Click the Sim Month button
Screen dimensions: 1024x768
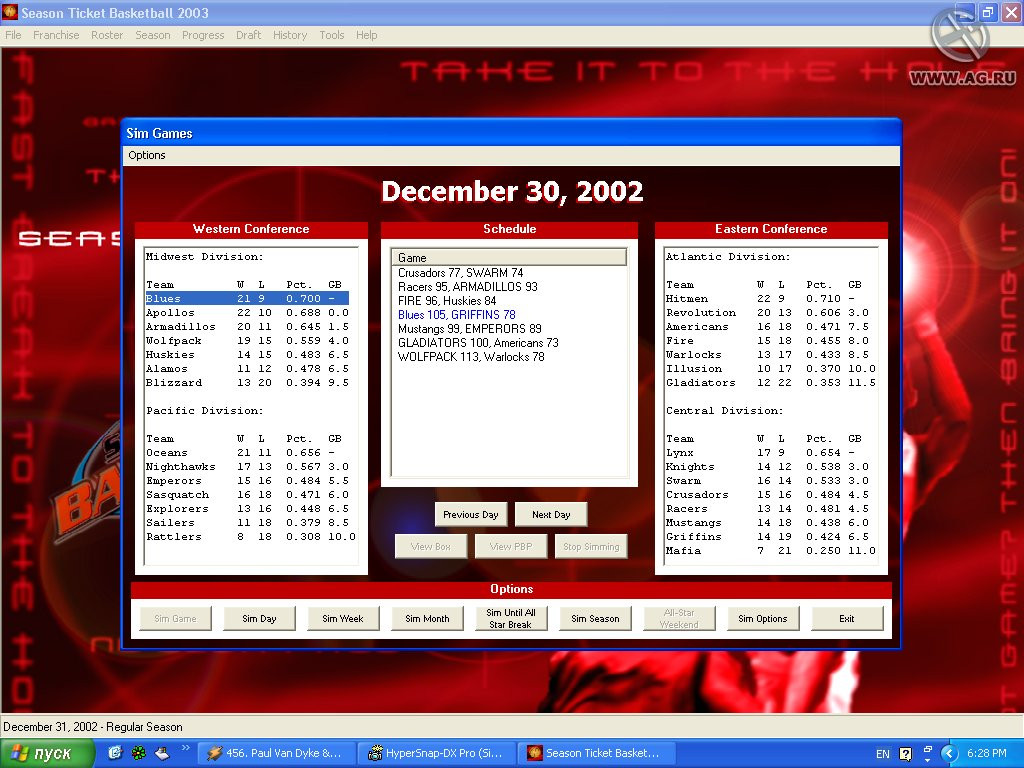[x=427, y=618]
